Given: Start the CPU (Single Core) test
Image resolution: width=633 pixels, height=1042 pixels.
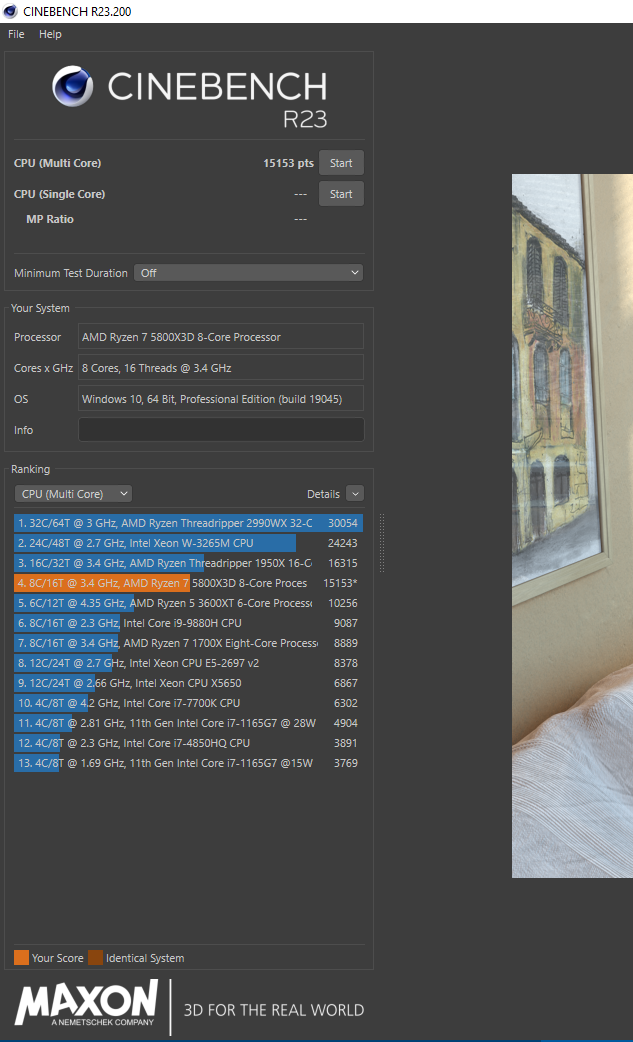Looking at the screenshot, I should pyautogui.click(x=341, y=194).
